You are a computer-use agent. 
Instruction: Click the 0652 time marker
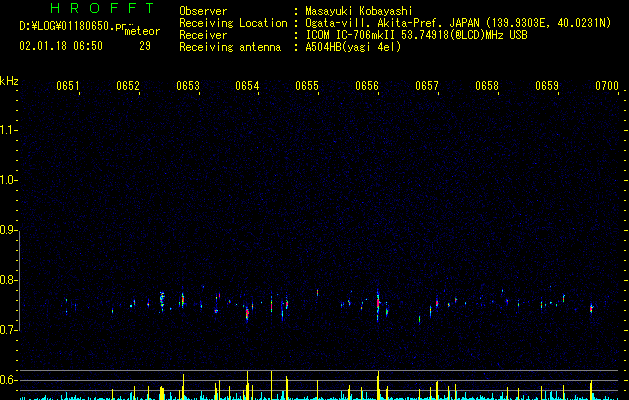coord(128,86)
